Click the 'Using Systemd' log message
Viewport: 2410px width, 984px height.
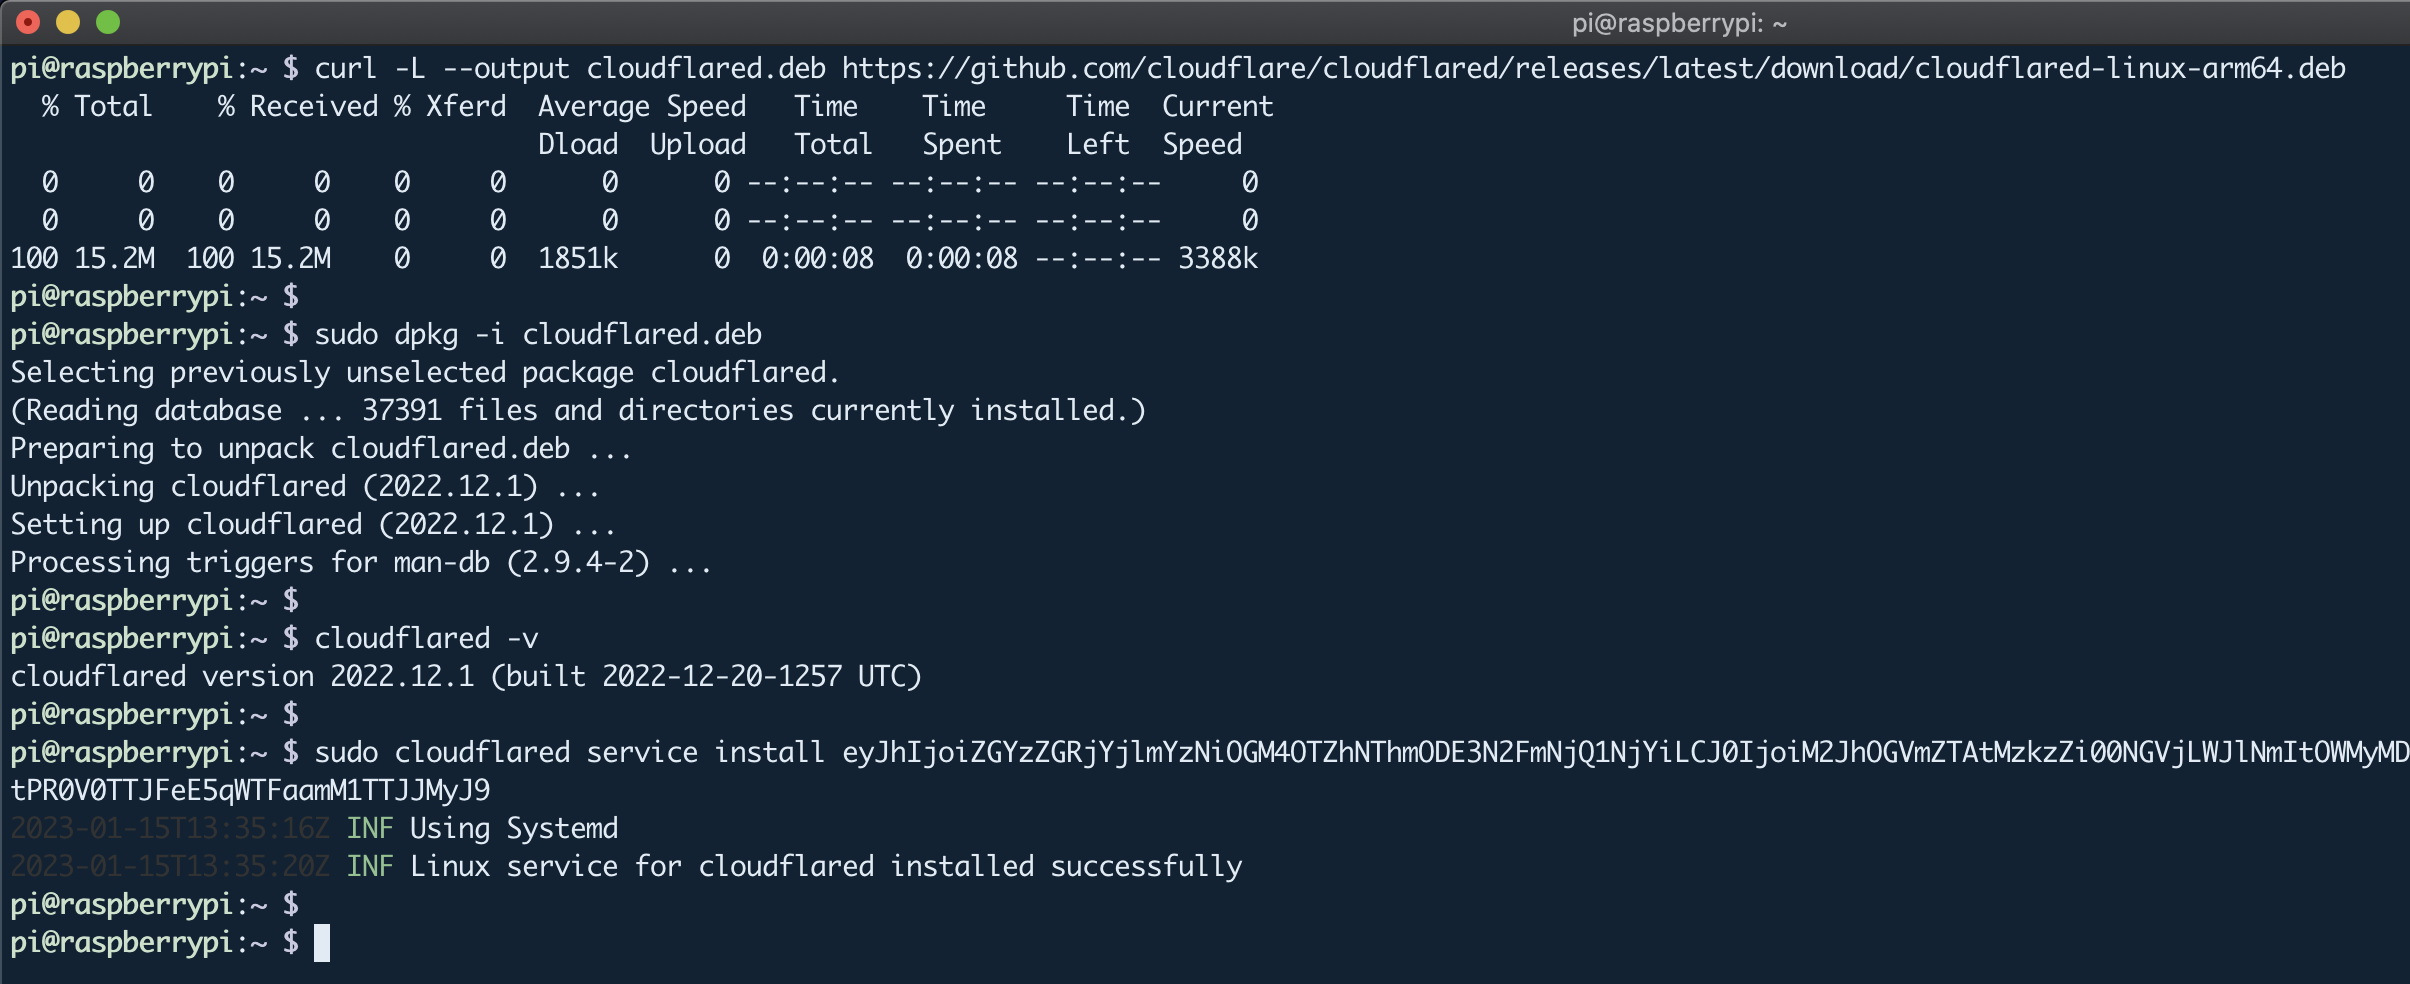514,828
